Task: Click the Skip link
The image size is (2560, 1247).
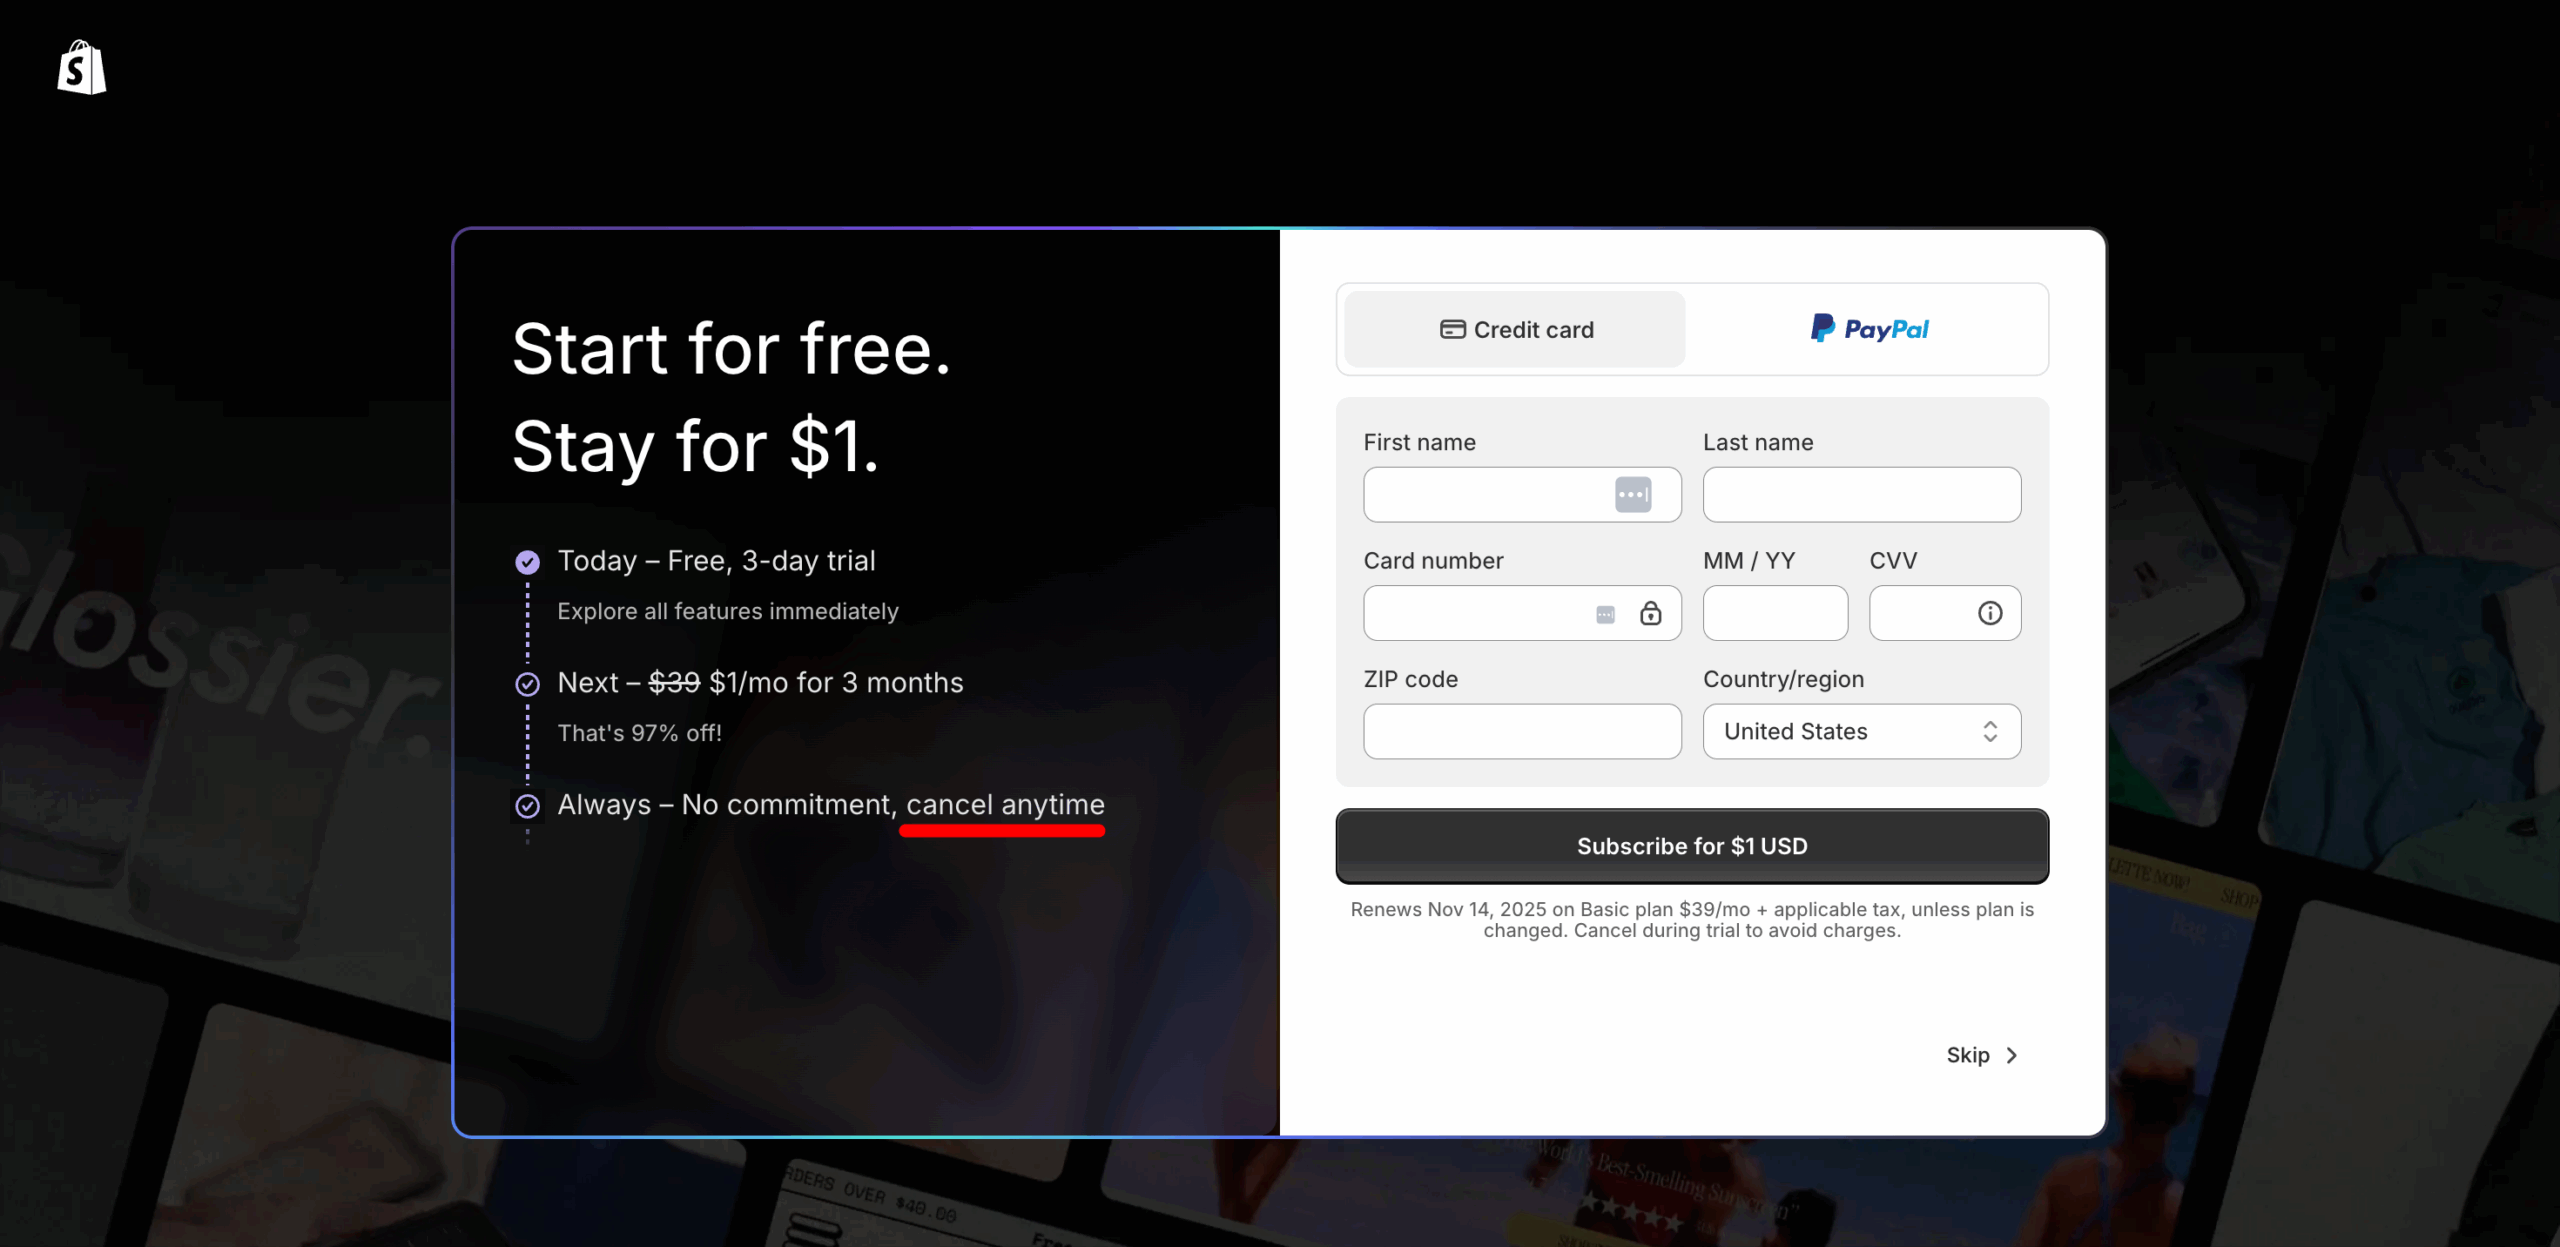Action: [x=1967, y=1055]
